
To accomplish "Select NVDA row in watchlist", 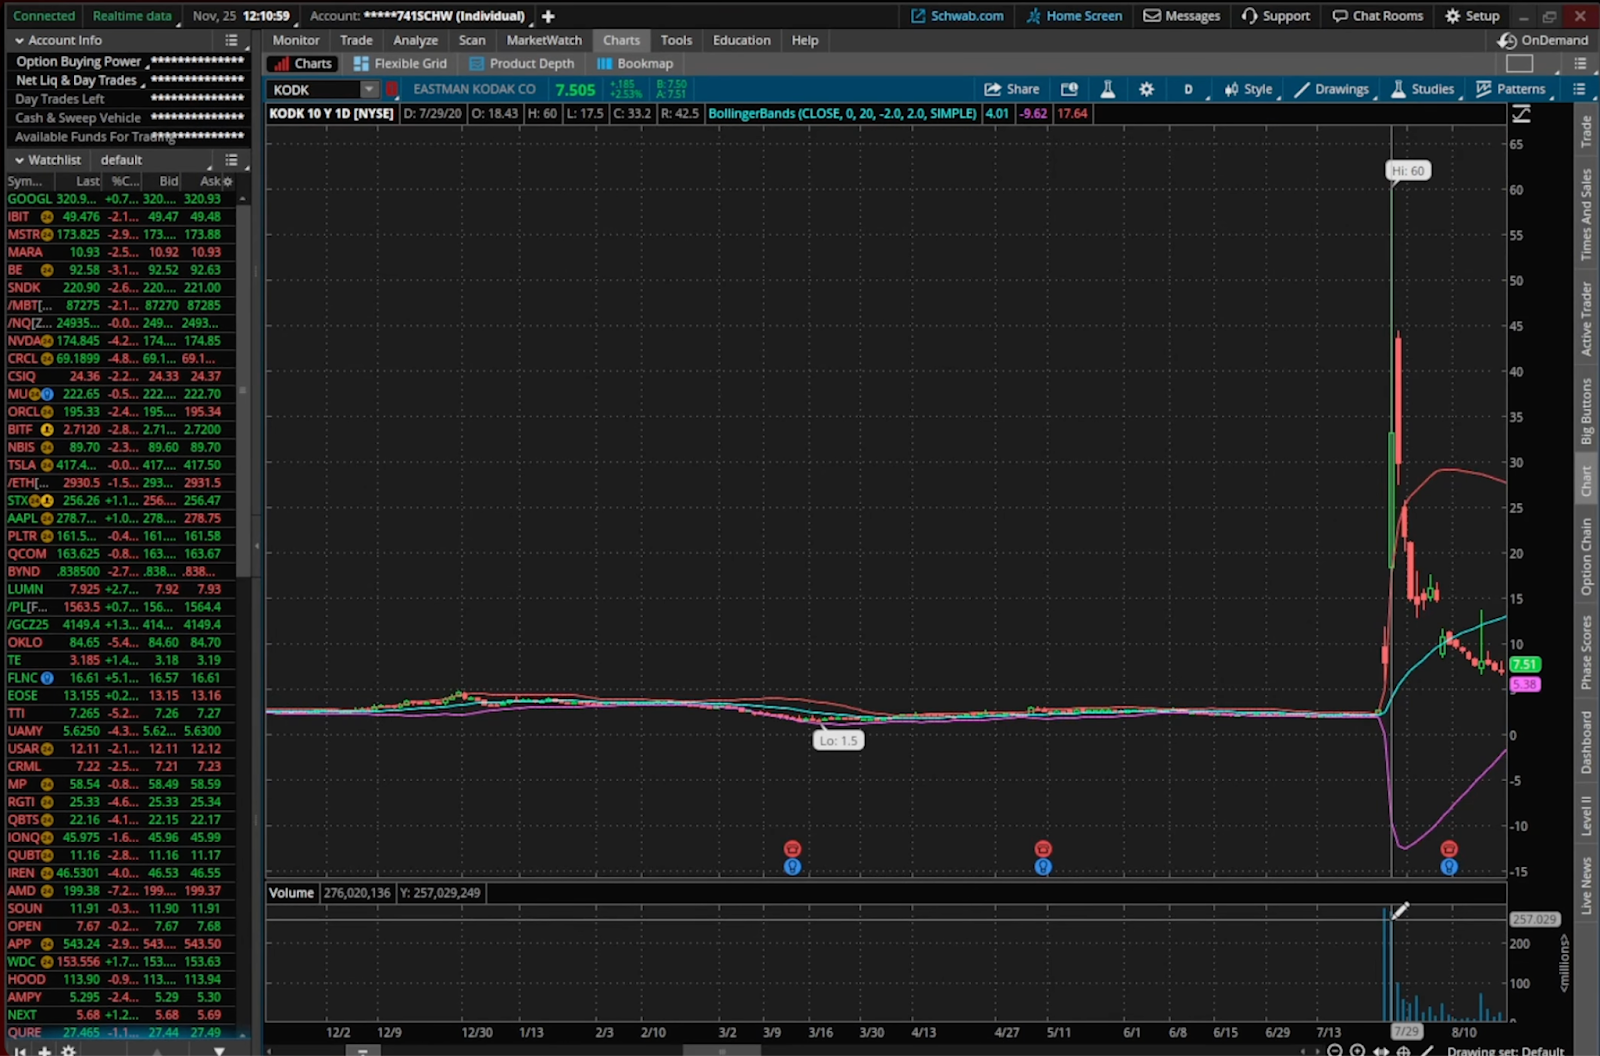I will coord(120,341).
